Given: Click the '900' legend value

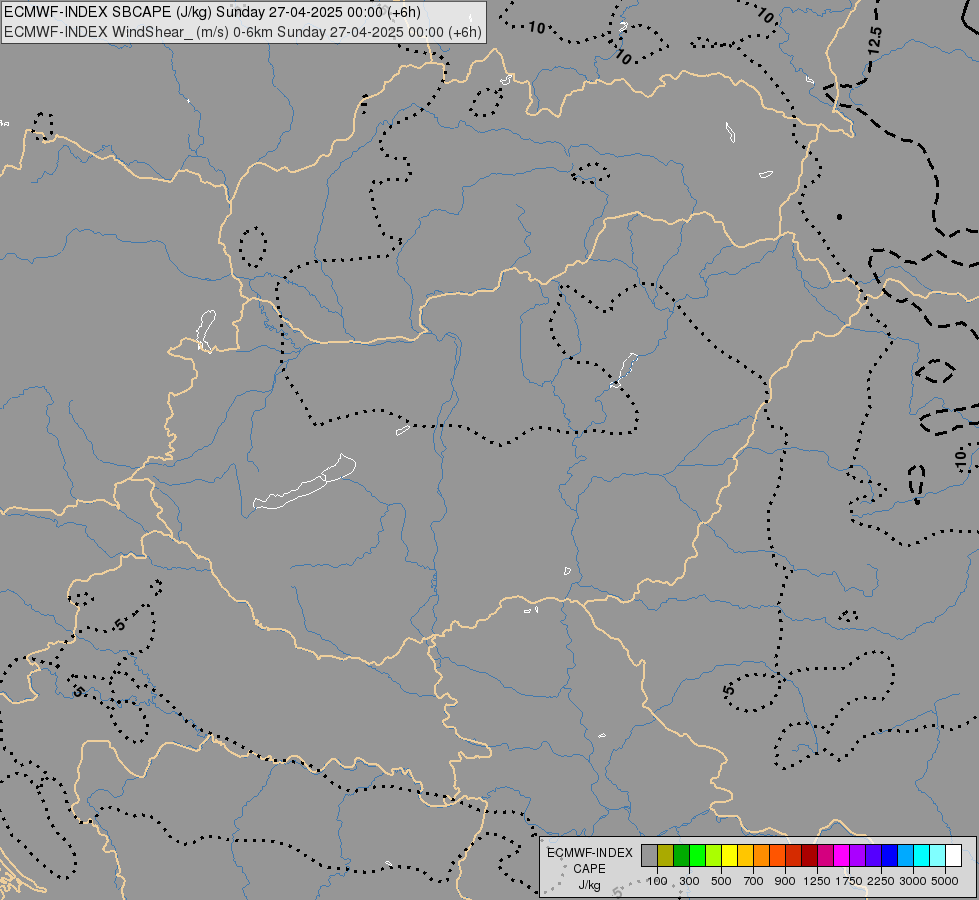Looking at the screenshot, I should [785, 881].
